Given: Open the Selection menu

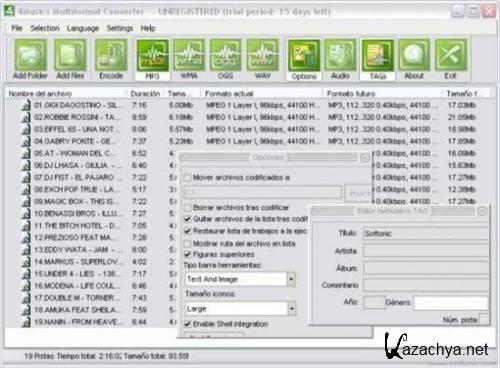Looking at the screenshot, I should (45, 28).
